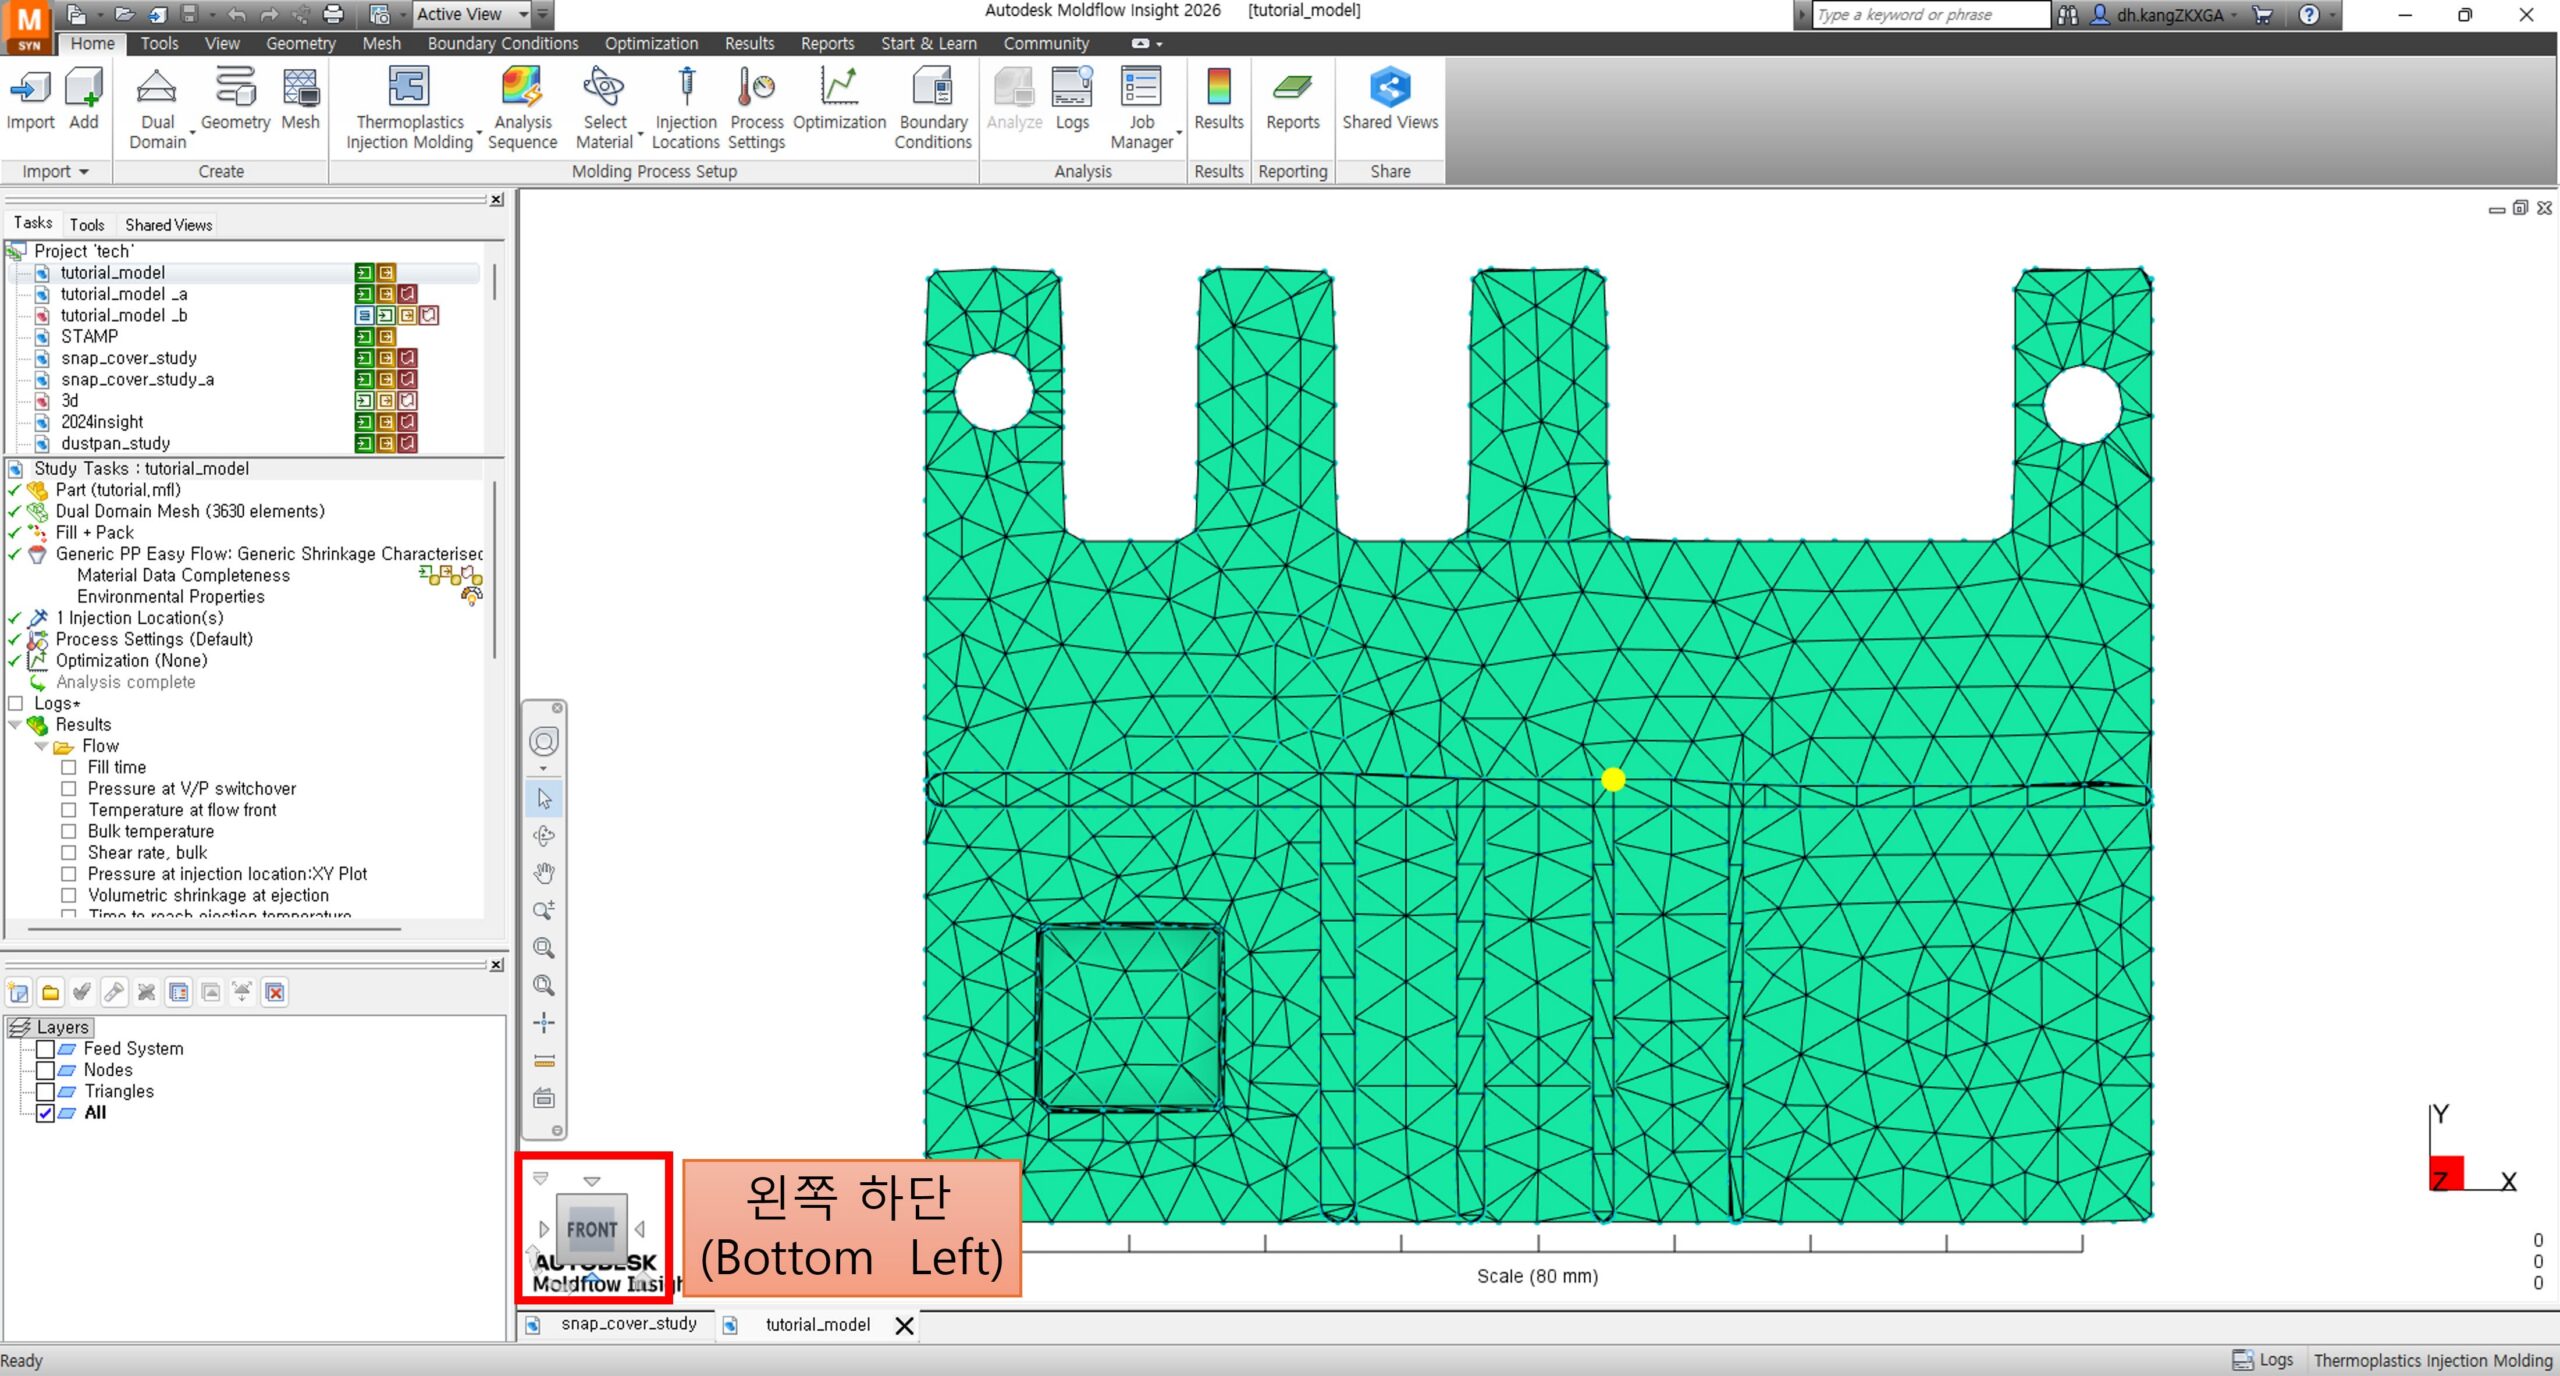This screenshot has width=2560, height=1376.
Task: Toggle the Triangles layer checkbox
Action: coord(45,1092)
